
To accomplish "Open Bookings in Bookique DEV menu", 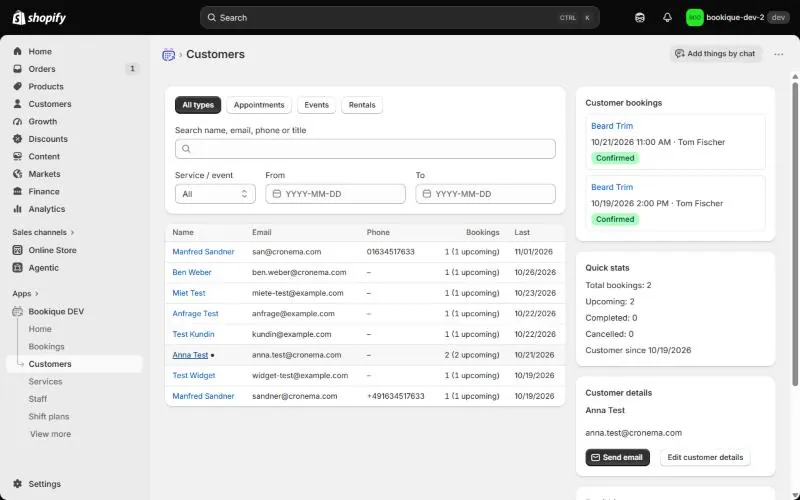I will click(46, 347).
